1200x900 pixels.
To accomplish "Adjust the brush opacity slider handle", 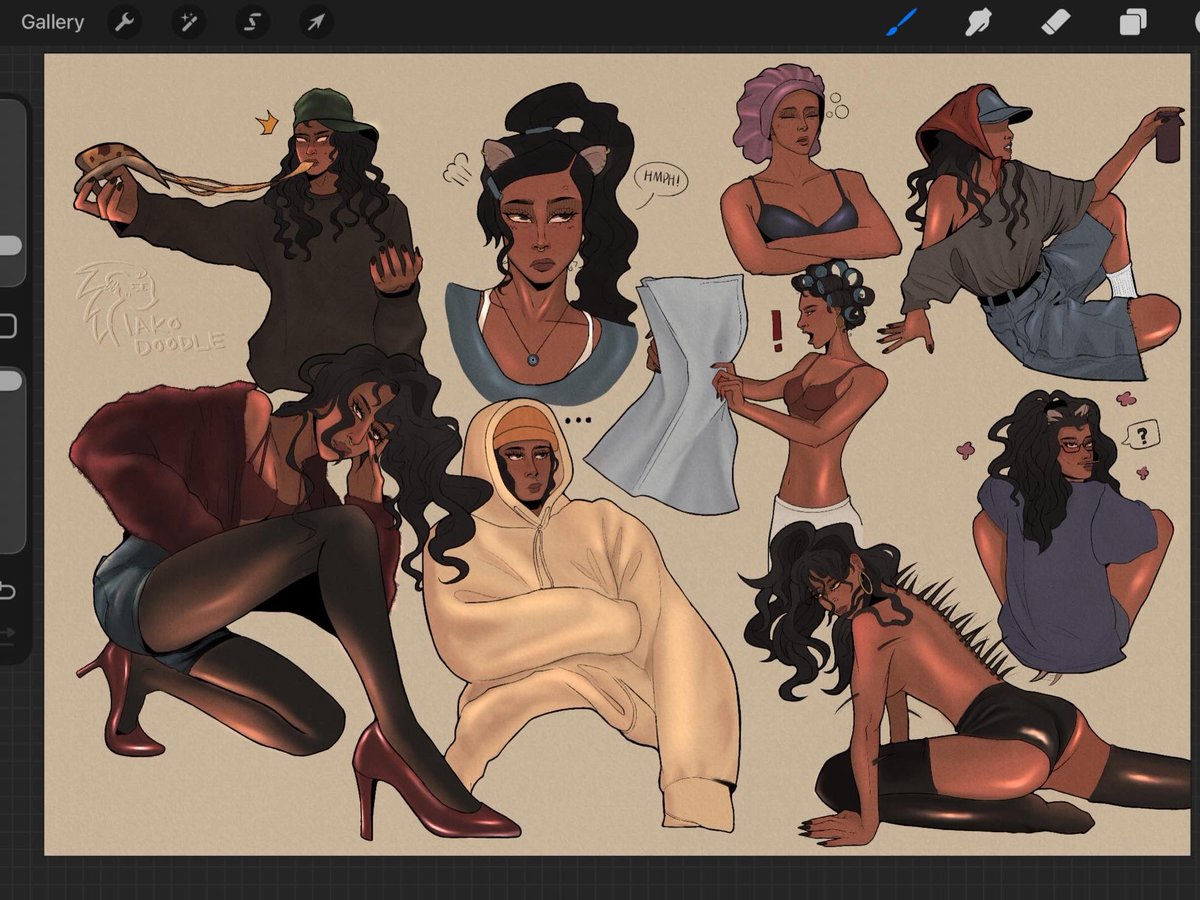I will coord(9,381).
